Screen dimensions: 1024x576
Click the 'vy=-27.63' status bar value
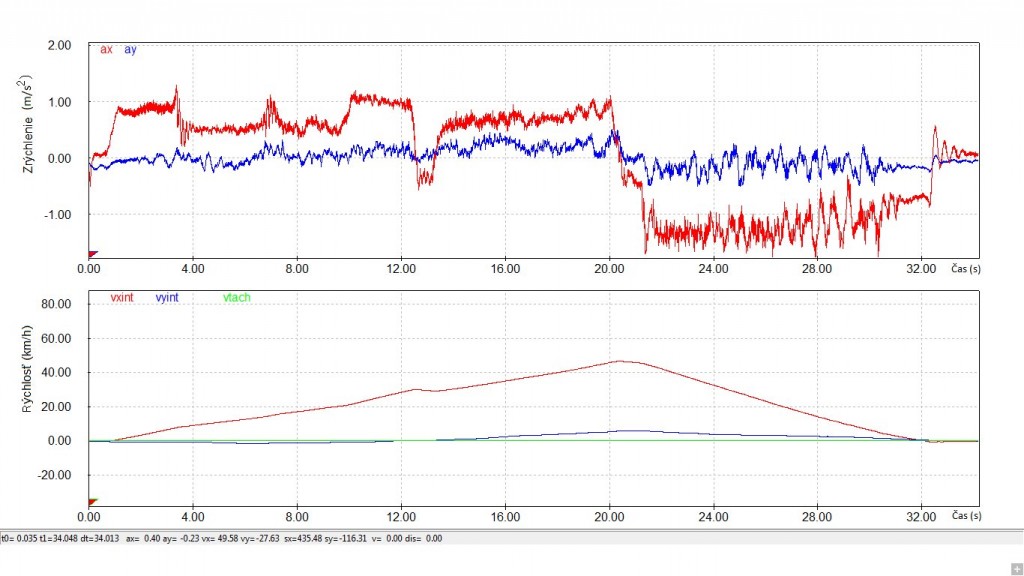coord(260,539)
